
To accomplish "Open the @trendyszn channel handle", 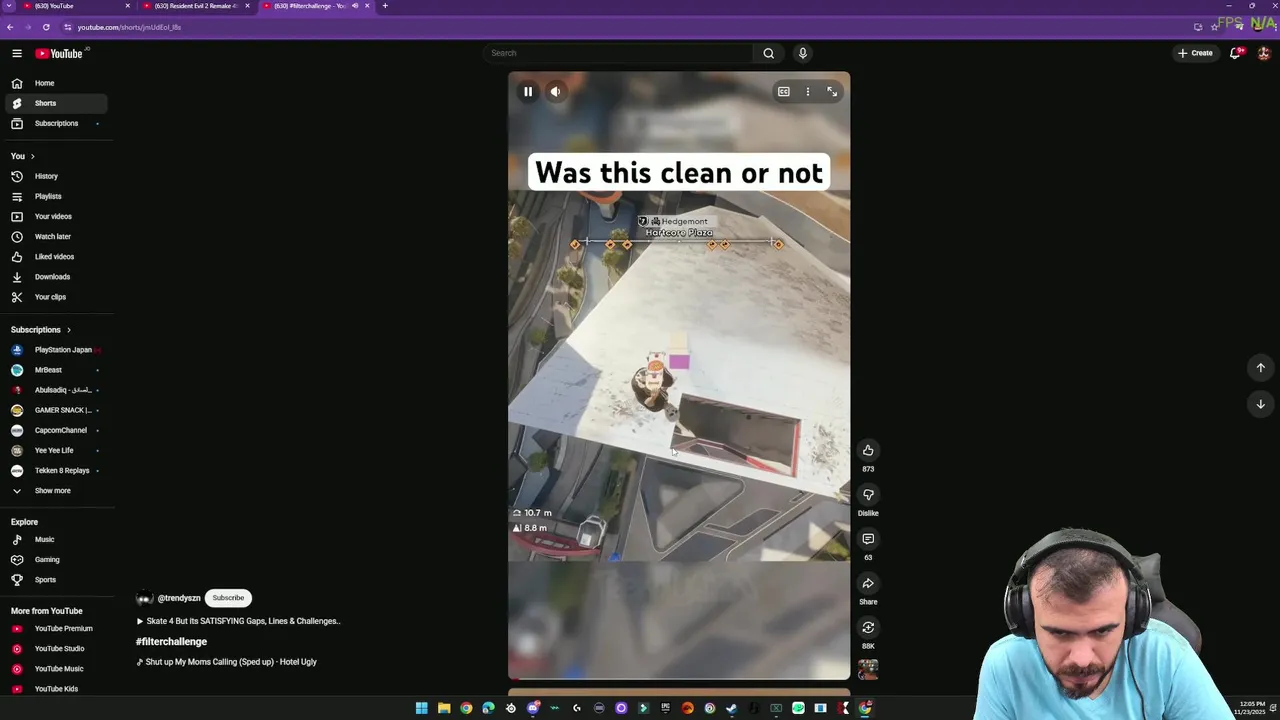I will click(179, 598).
